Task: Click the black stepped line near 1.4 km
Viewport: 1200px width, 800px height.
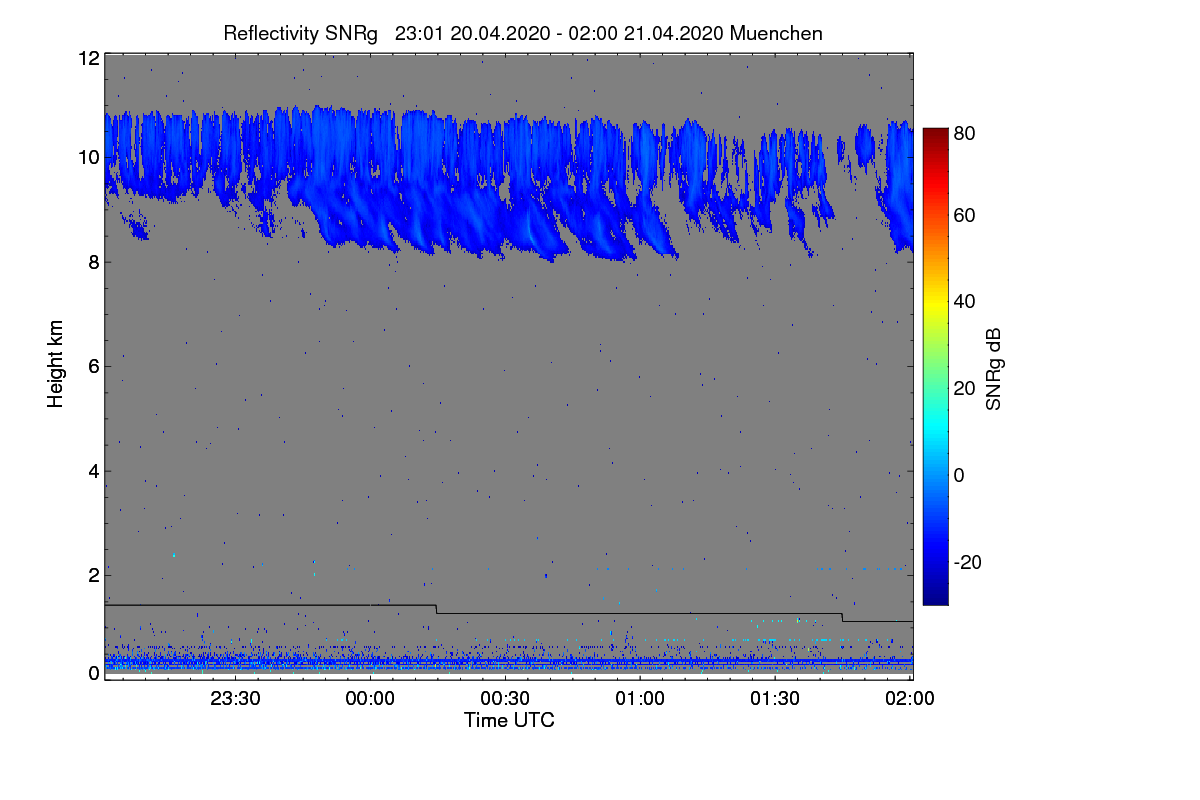Action: click(x=509, y=612)
